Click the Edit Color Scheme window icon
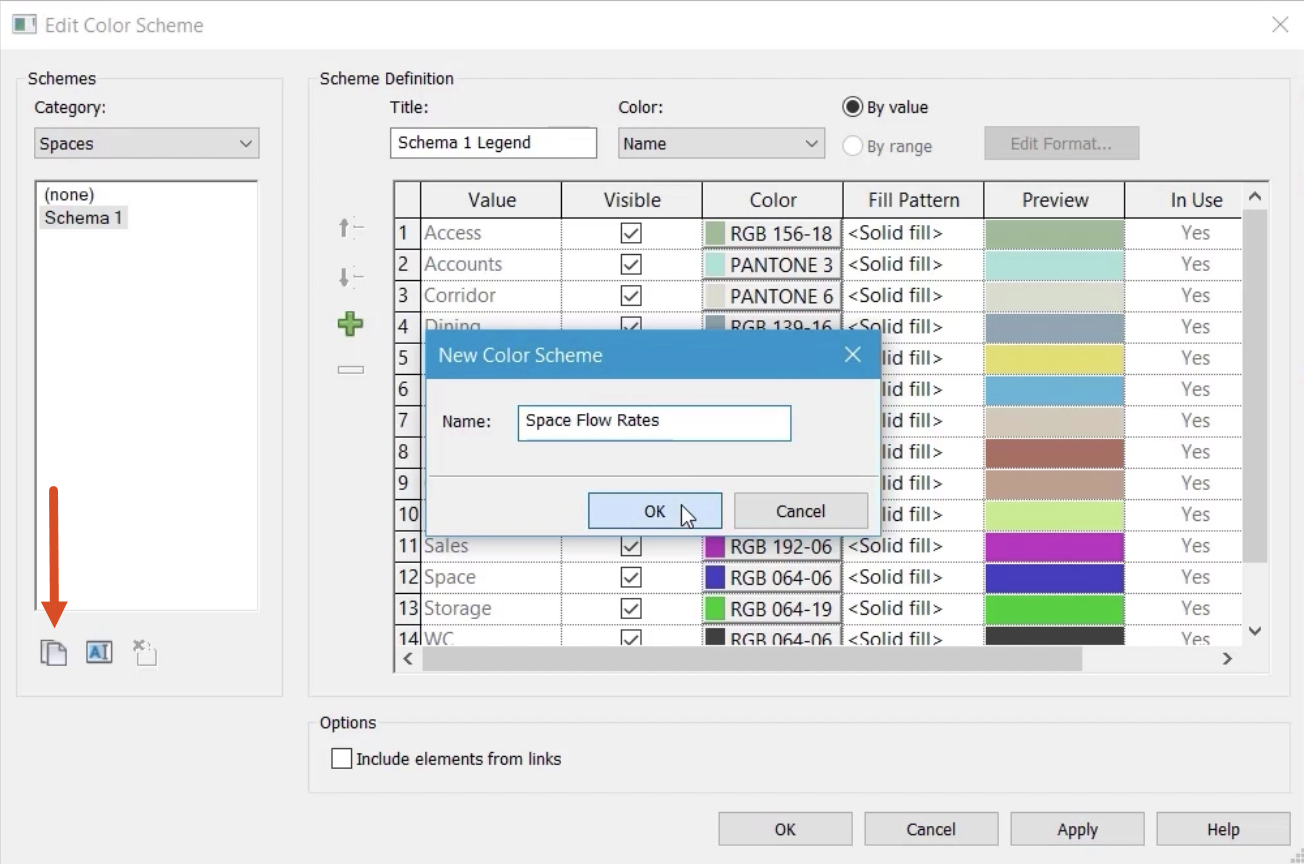The height and width of the screenshot is (864, 1304). click(x=24, y=24)
